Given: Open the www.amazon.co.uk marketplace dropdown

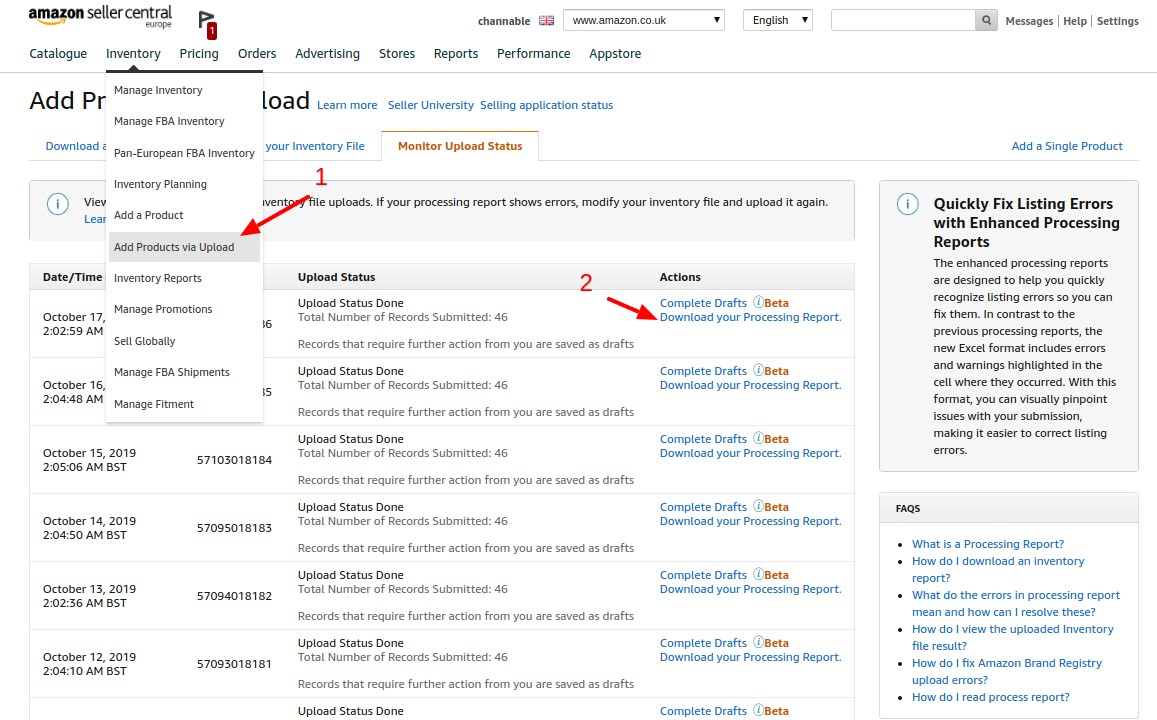Looking at the screenshot, I should point(643,21).
